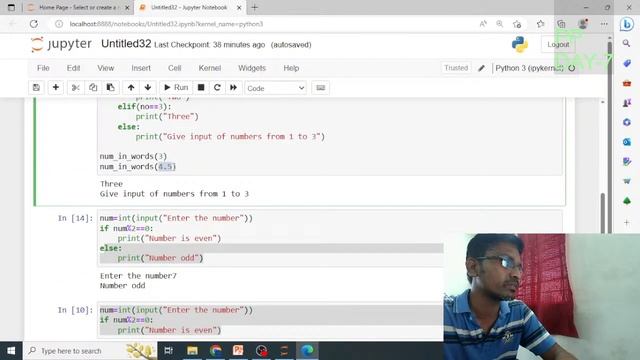Click the Logout button

[558, 44]
